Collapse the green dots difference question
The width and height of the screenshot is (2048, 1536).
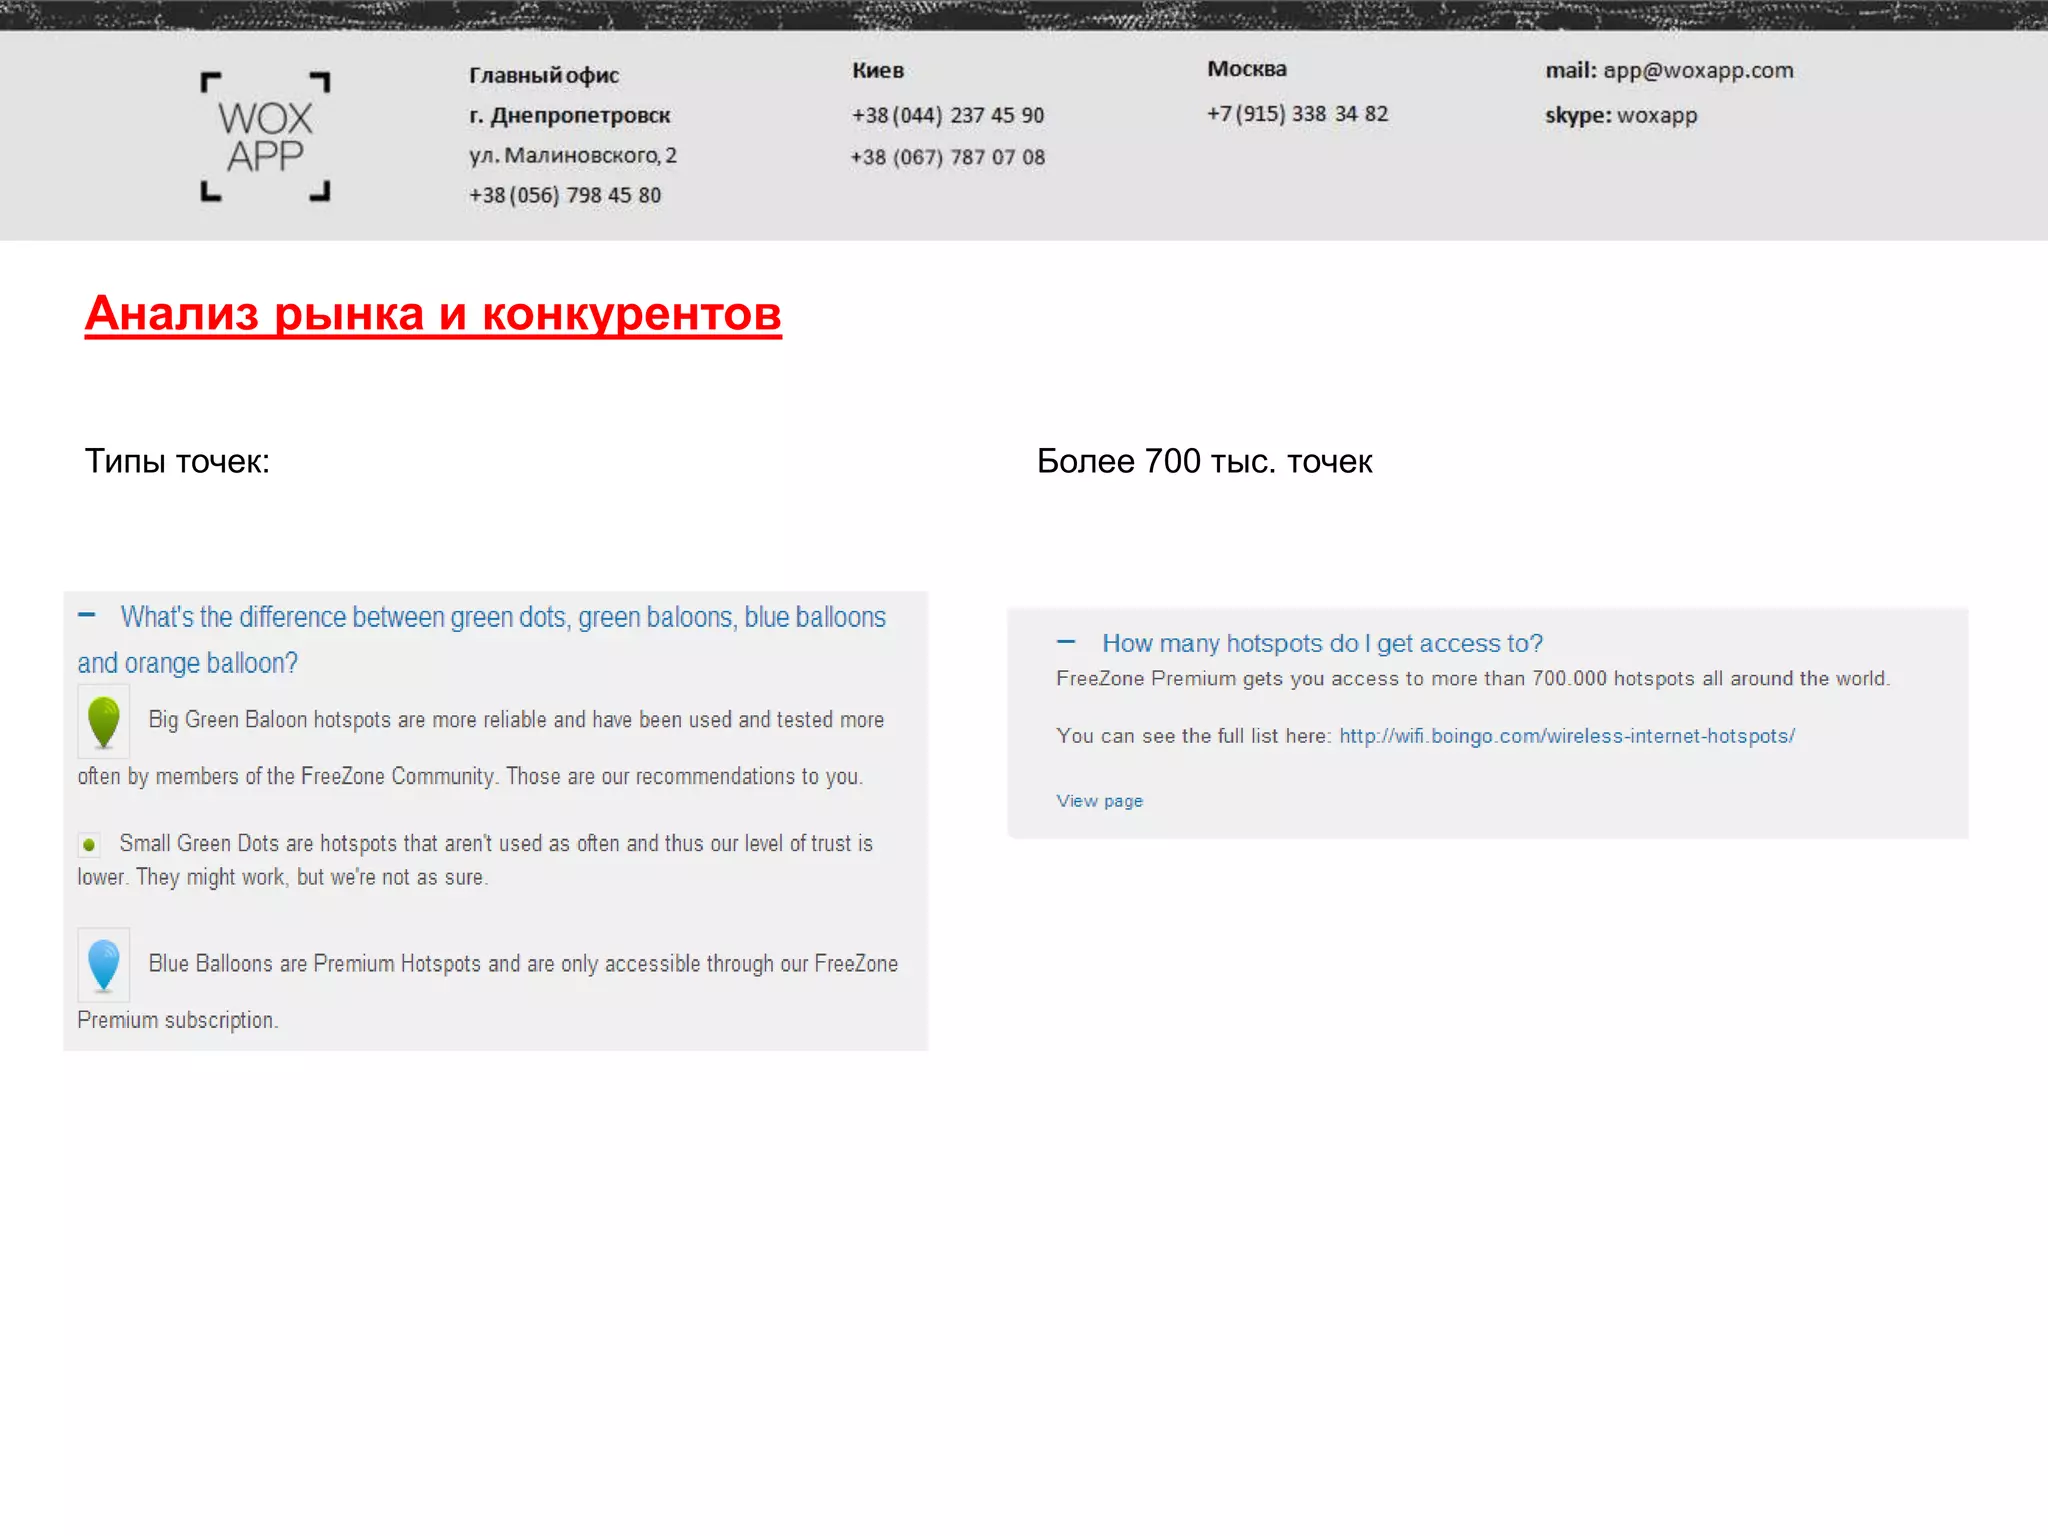(87, 615)
